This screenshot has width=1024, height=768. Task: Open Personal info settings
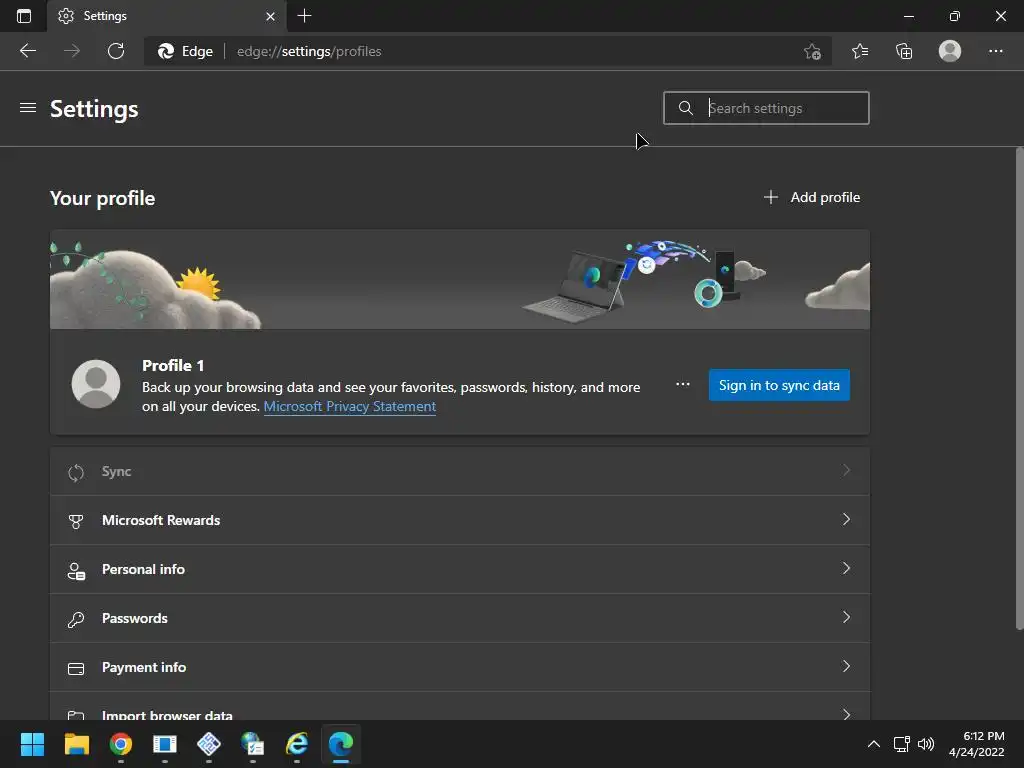pos(460,569)
